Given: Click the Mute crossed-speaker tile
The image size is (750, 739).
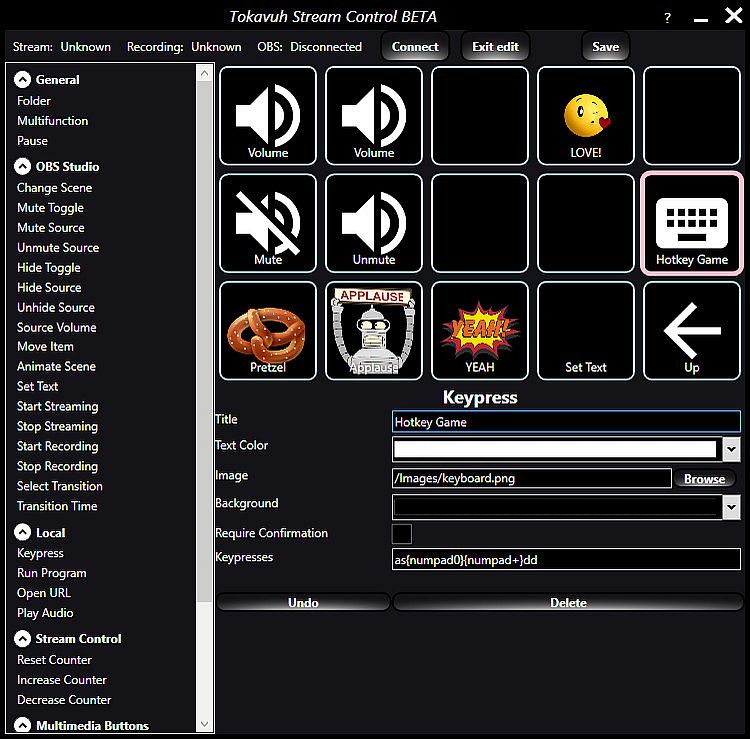Looking at the screenshot, I should (x=268, y=222).
